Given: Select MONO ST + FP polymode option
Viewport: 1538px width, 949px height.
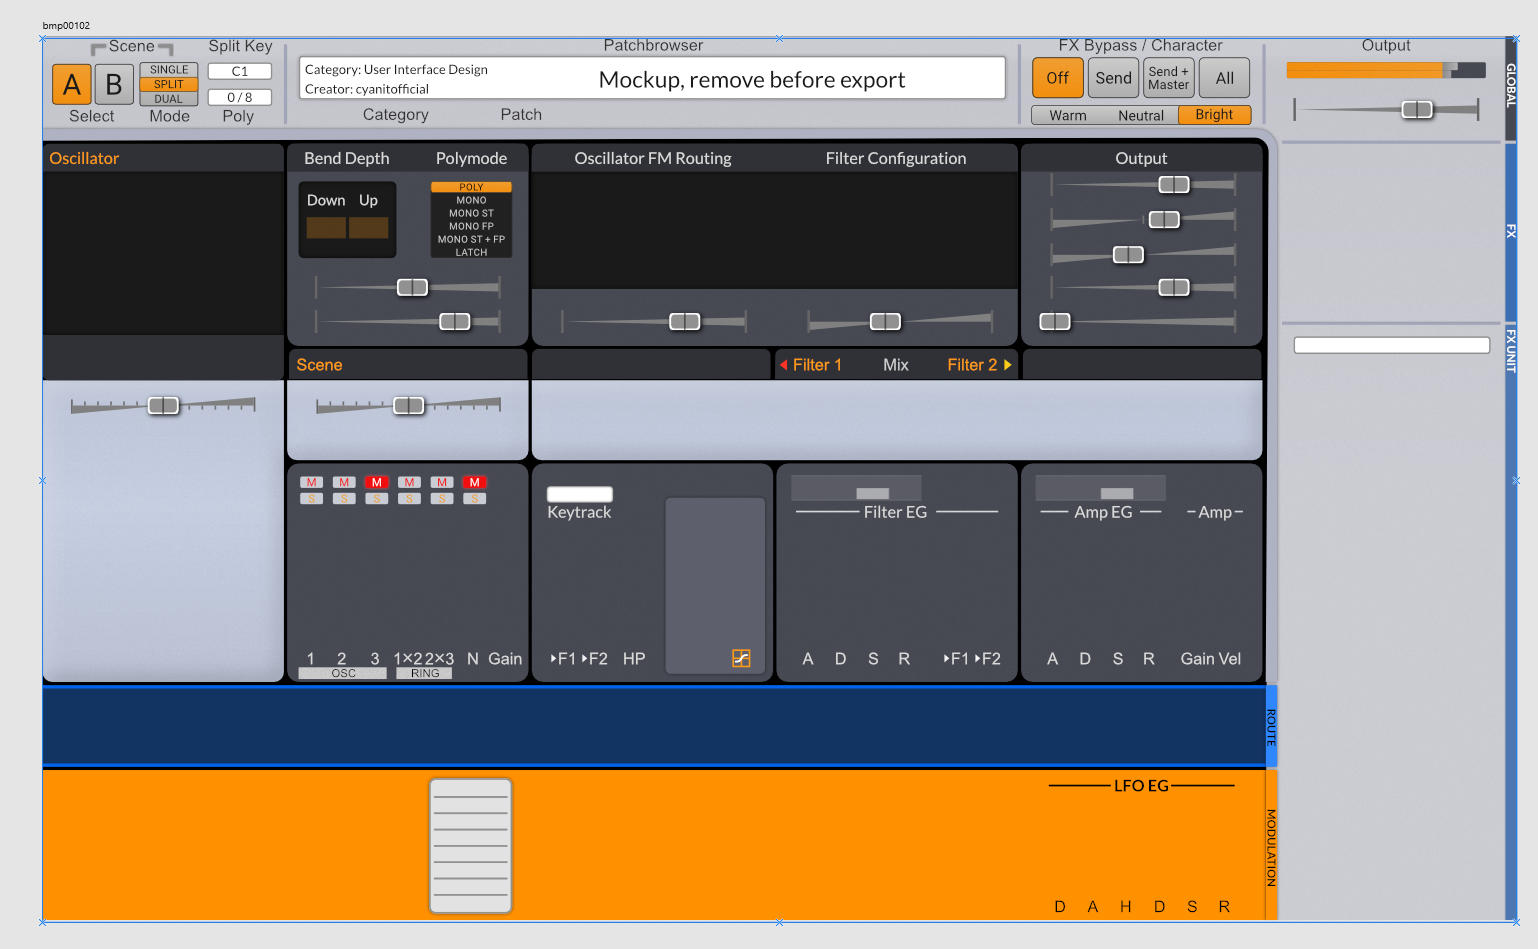Looking at the screenshot, I should pos(471,239).
